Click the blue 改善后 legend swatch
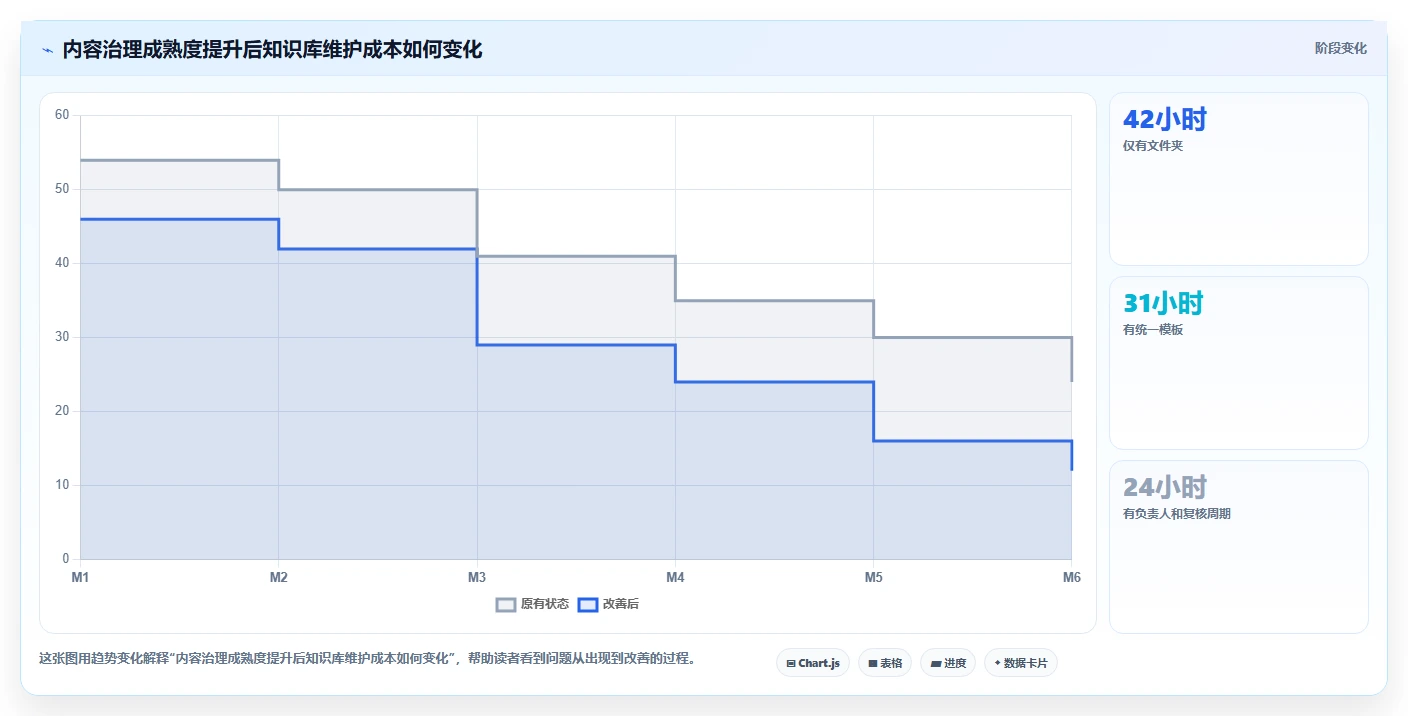 588,604
